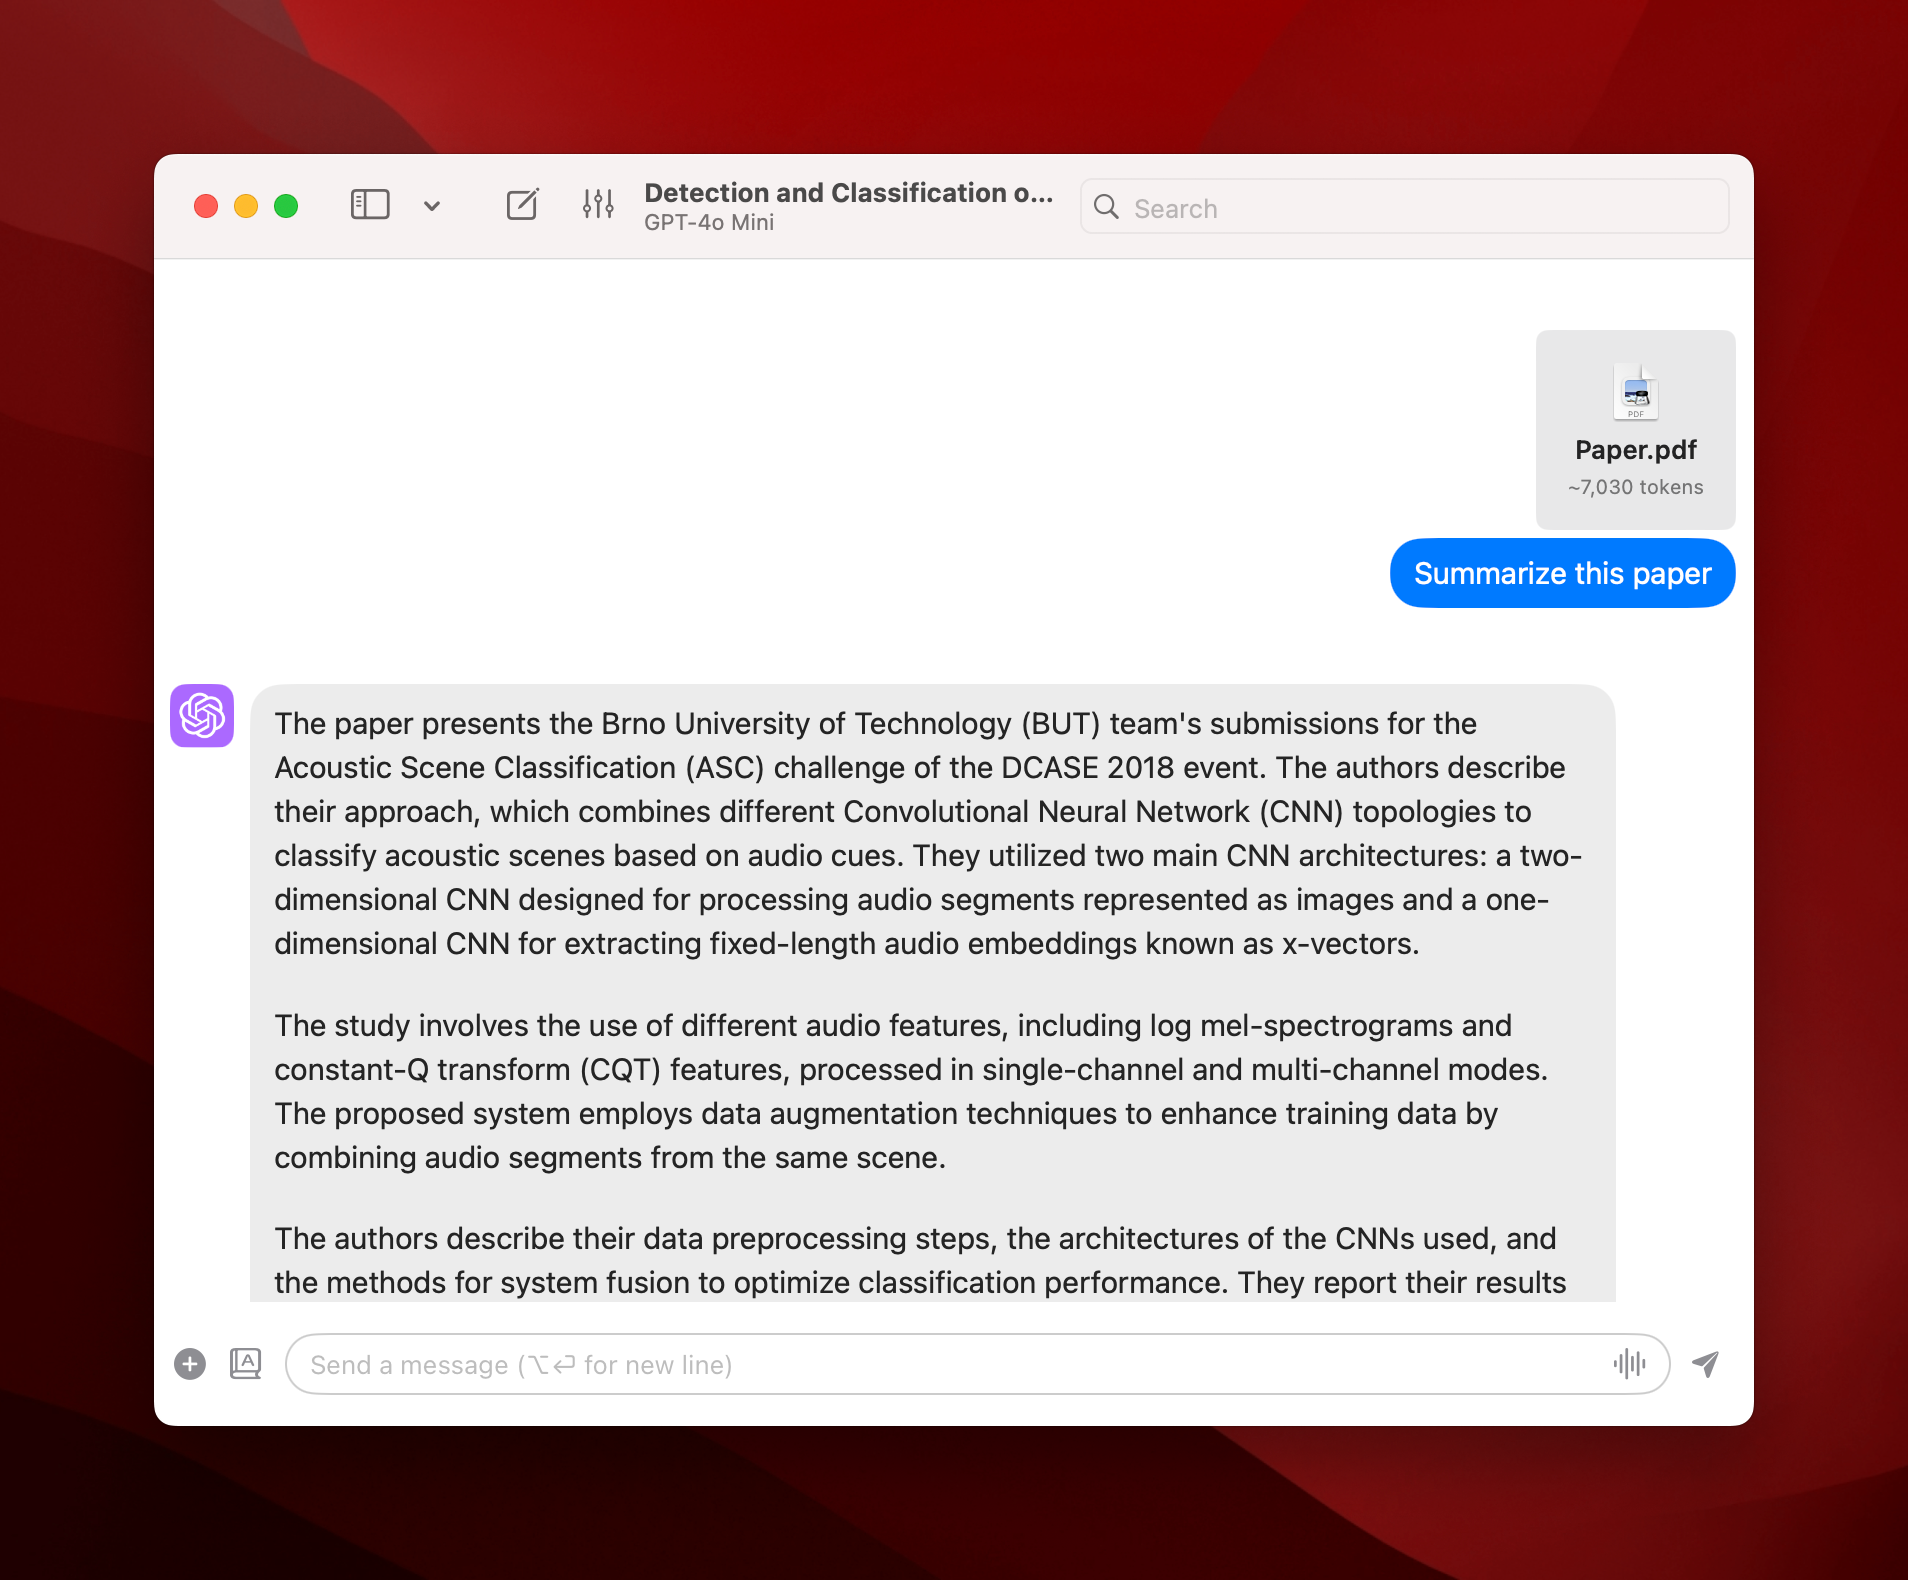This screenshot has height=1580, width=1908.
Task: Click the chat title 'Detection and Classification'
Action: 848,192
